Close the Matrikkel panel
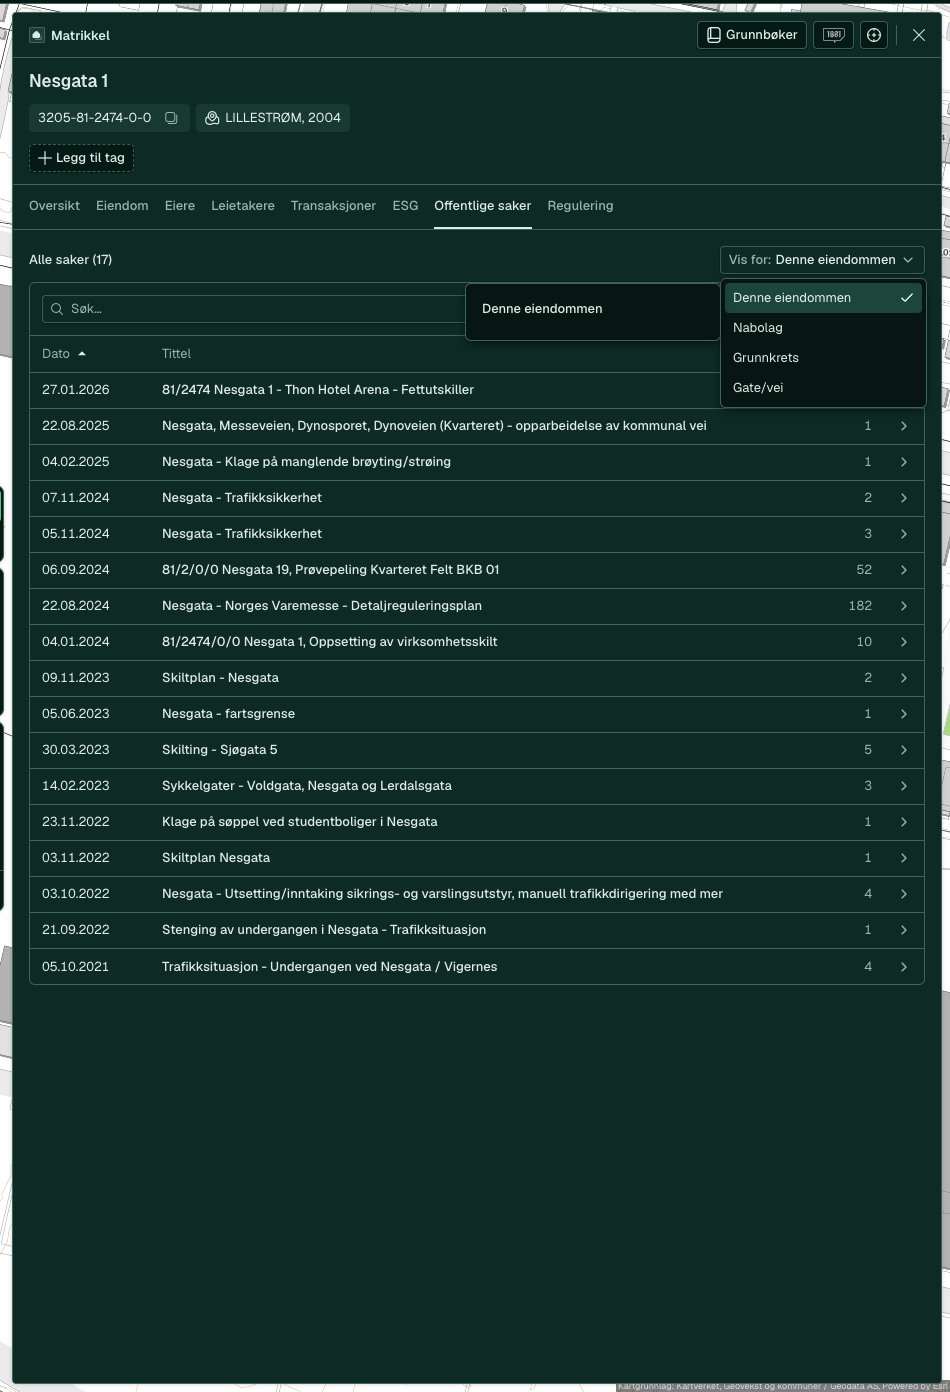 click(919, 35)
